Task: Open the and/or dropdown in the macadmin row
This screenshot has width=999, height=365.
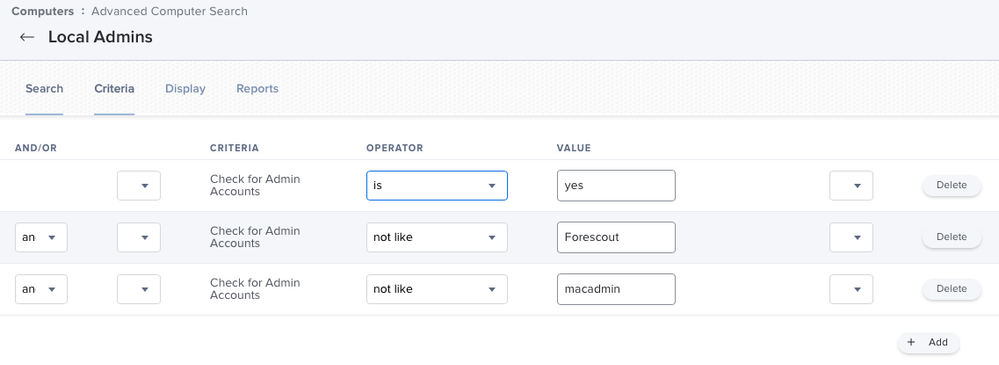Action: click(x=41, y=289)
